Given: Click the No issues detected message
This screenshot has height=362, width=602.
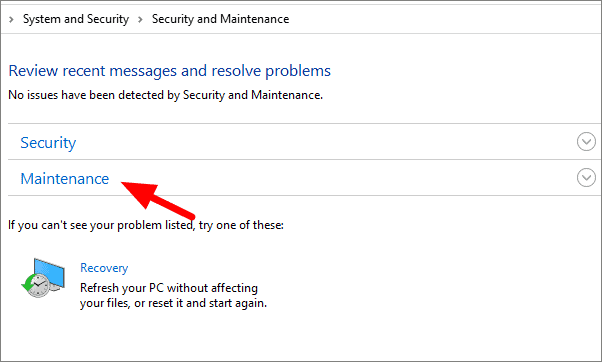Looking at the screenshot, I should (x=165, y=95).
